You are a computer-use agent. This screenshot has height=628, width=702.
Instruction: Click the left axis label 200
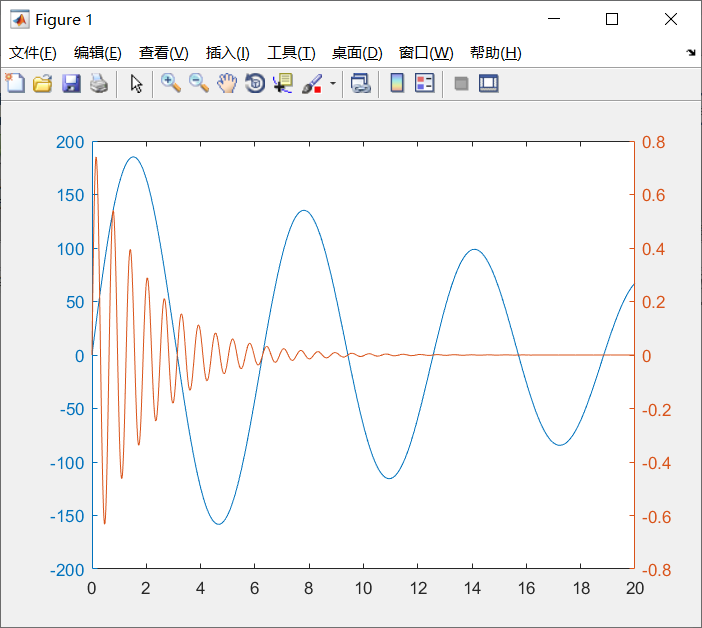pyautogui.click(x=70, y=142)
